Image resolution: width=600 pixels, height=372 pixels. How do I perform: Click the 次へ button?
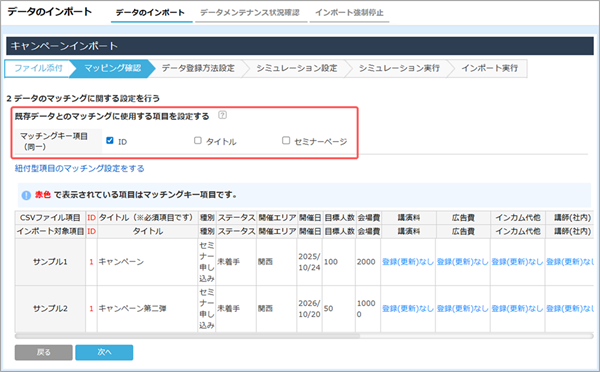tap(104, 352)
